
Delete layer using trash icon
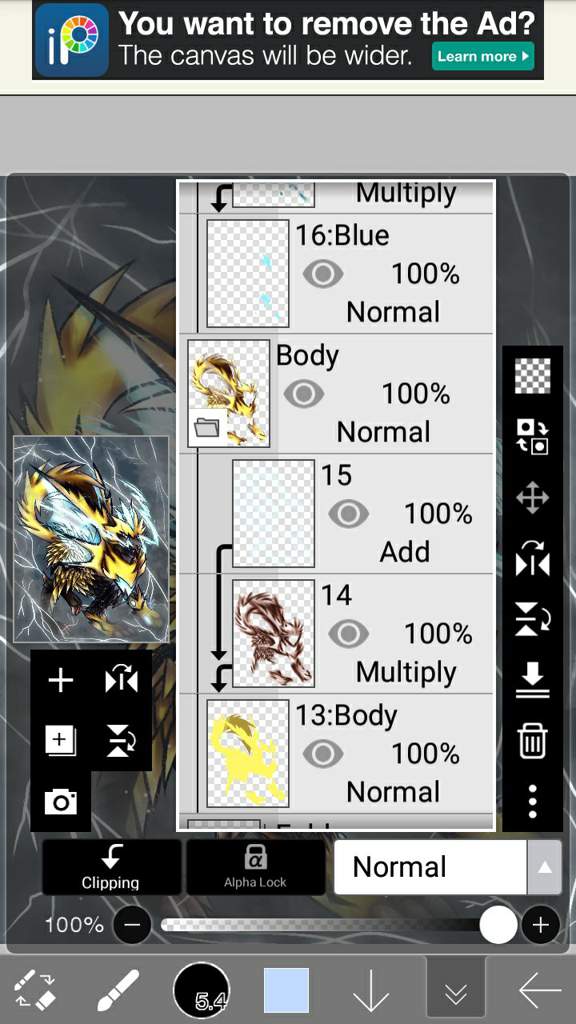click(532, 742)
